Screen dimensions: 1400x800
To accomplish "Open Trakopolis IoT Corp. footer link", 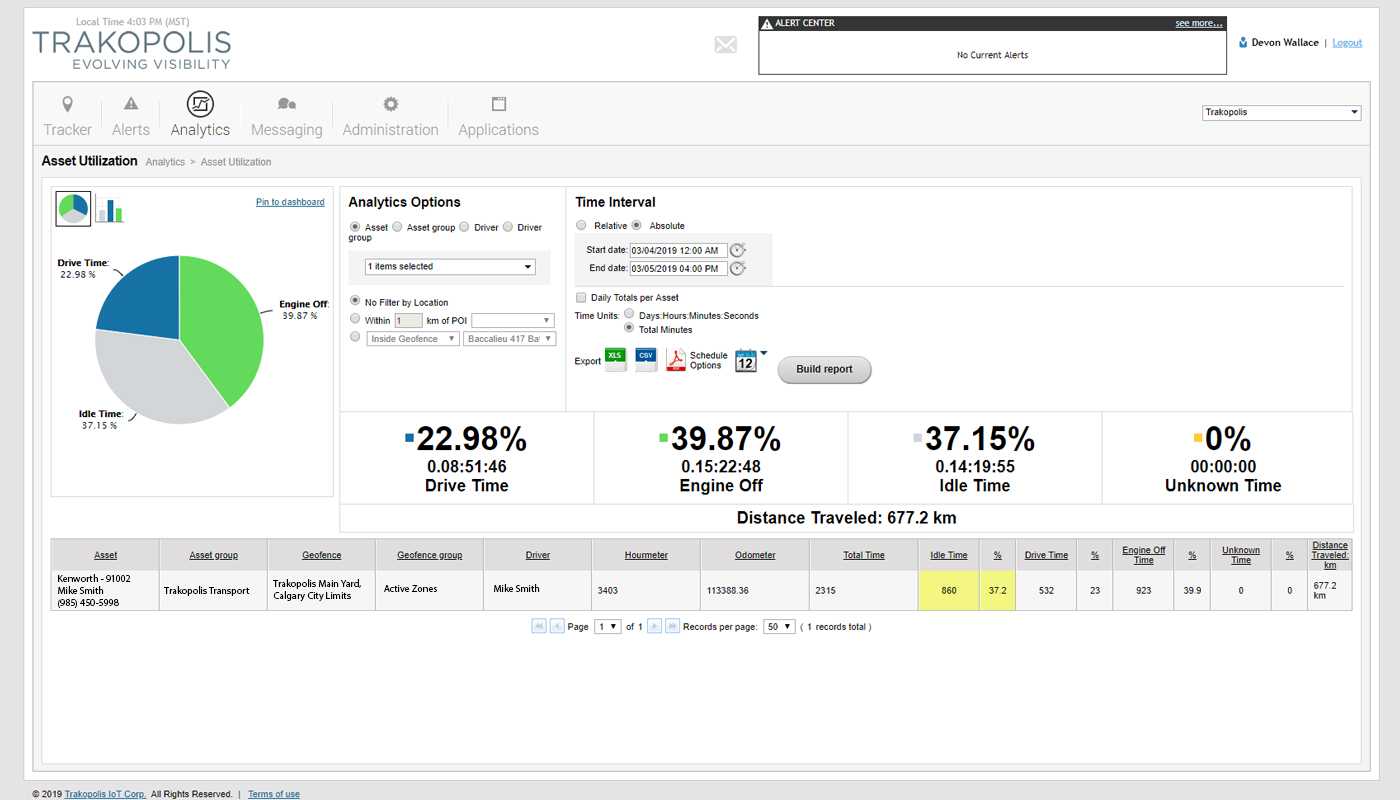I will click(x=105, y=794).
